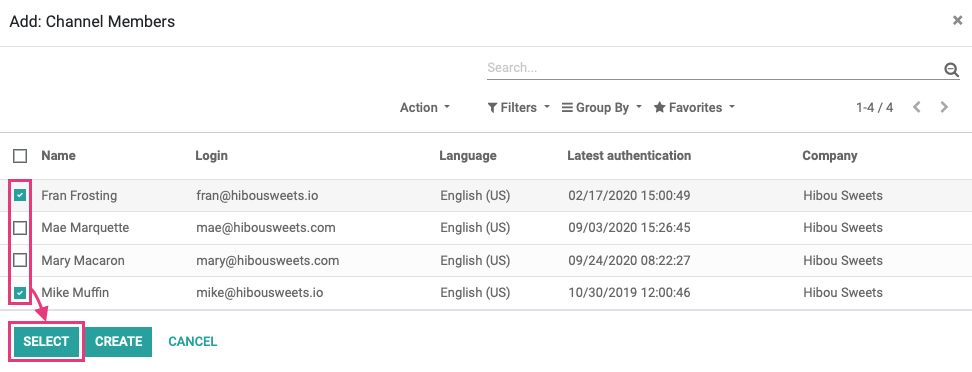972x372 pixels.
Task: Sort by Latest authentication column header
Action: pyautogui.click(x=629, y=156)
